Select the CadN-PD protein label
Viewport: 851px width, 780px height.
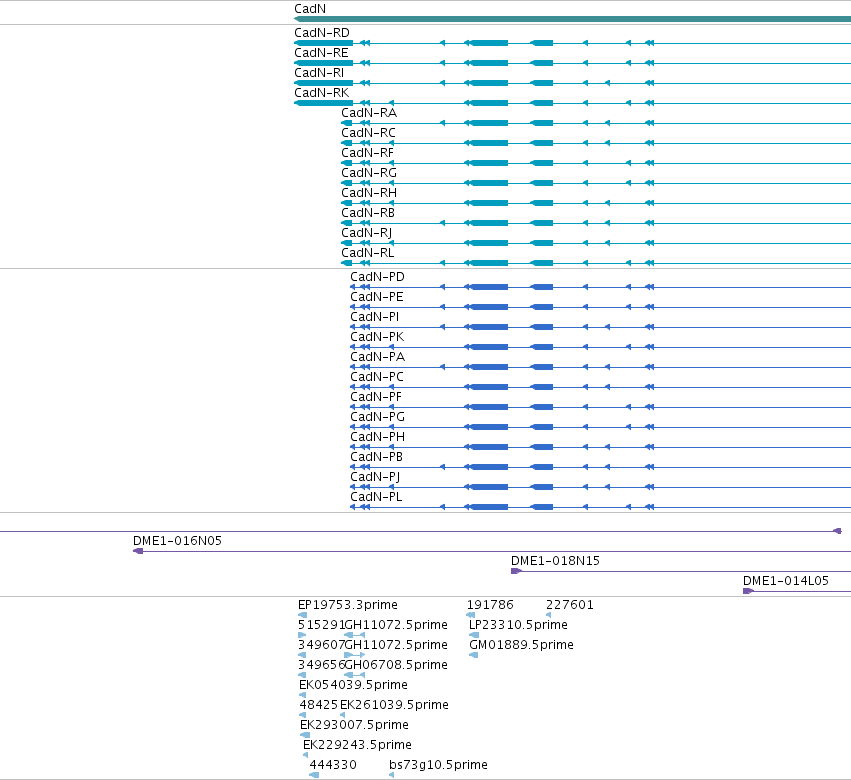(x=377, y=277)
